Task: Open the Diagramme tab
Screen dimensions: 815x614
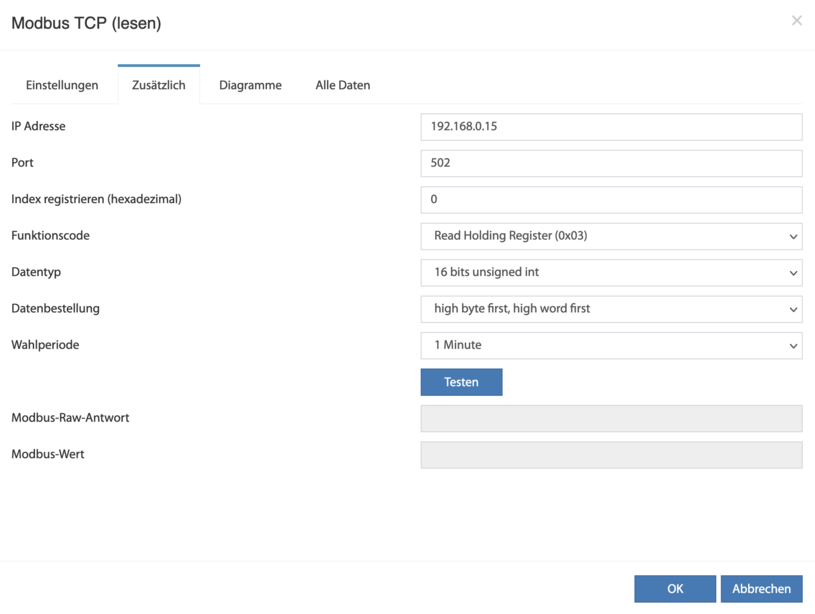Action: pyautogui.click(x=250, y=85)
